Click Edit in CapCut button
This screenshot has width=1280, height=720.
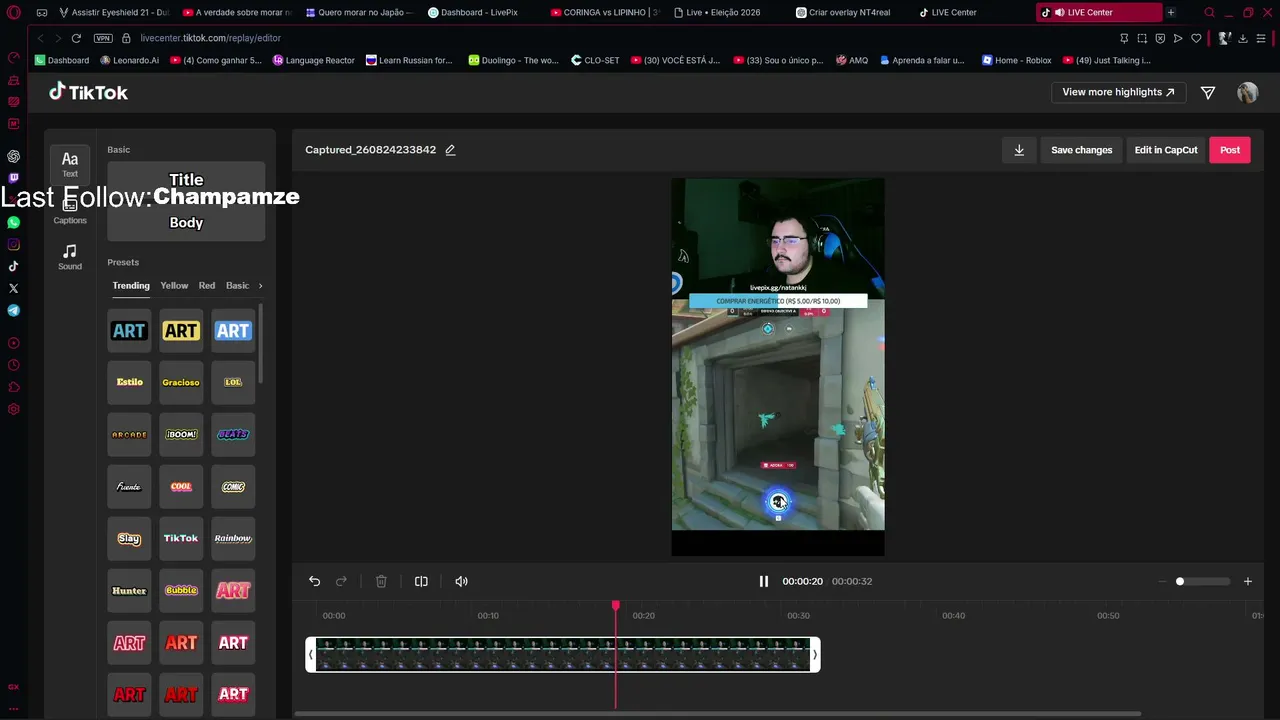[x=1166, y=150]
